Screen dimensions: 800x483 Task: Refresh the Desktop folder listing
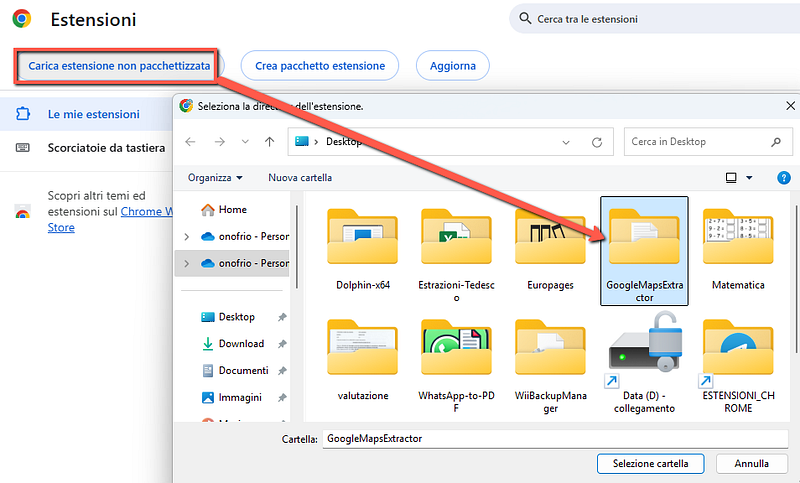click(x=597, y=142)
